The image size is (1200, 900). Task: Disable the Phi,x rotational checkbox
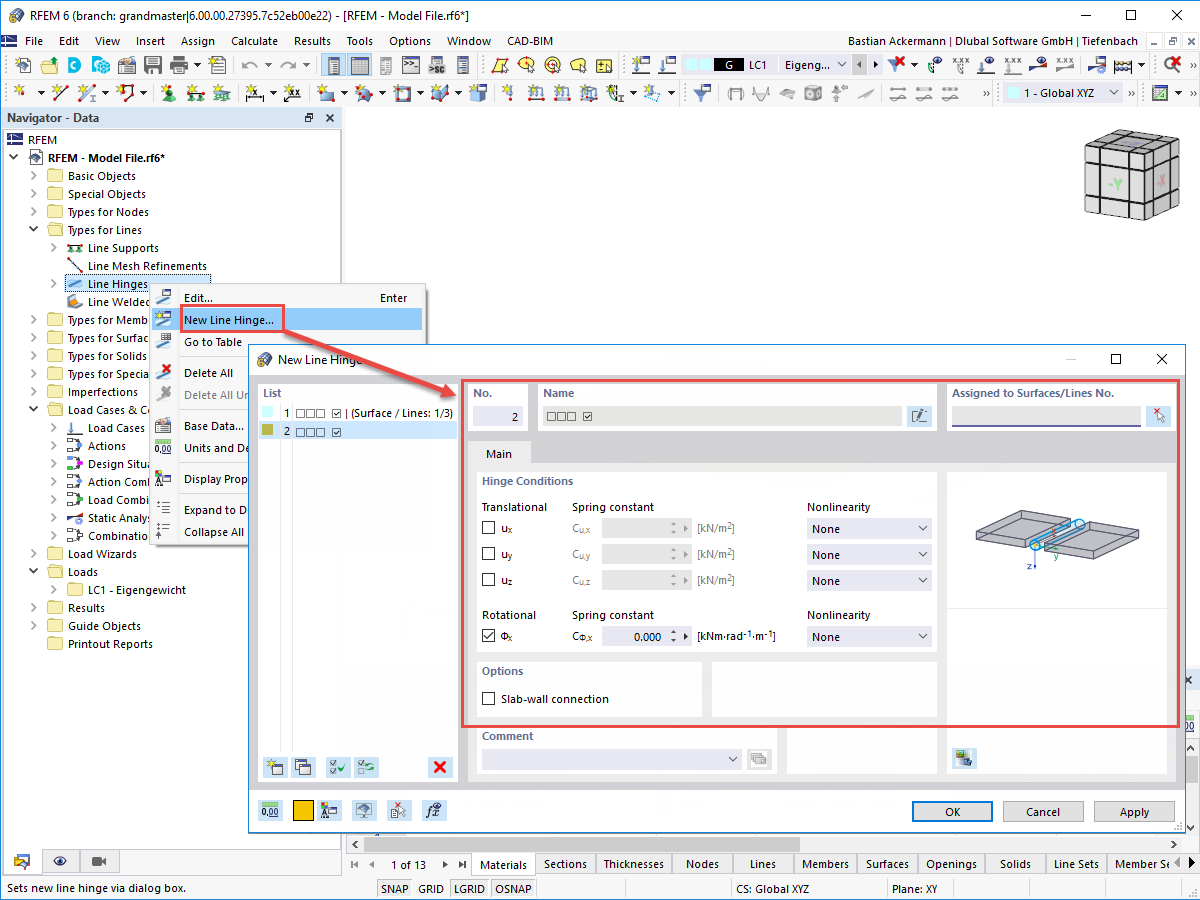click(x=489, y=635)
